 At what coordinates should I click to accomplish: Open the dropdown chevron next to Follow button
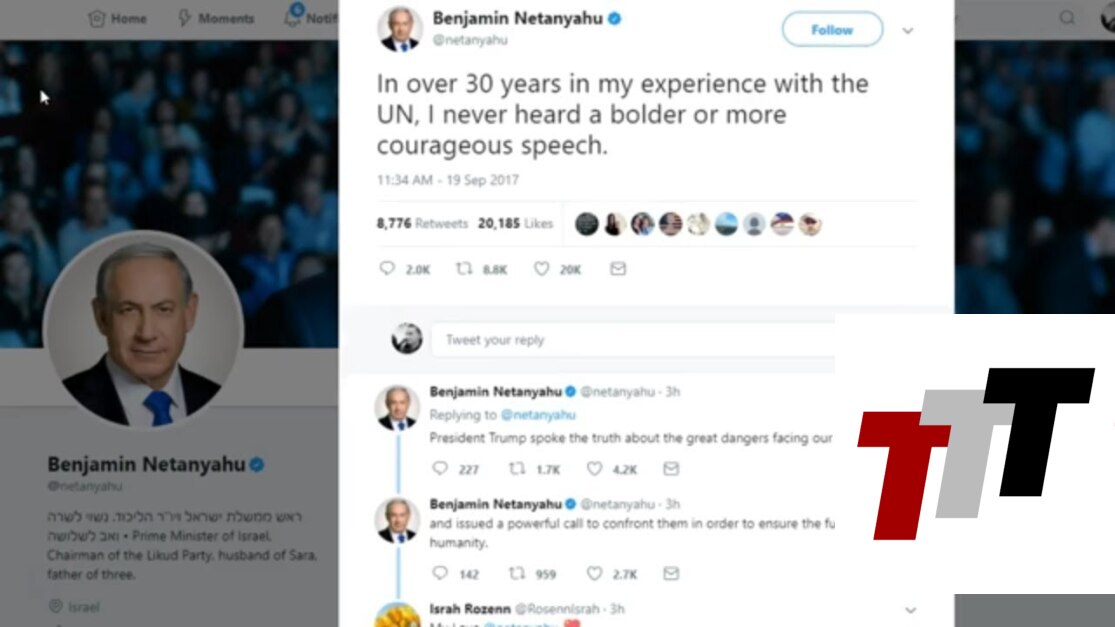908,31
